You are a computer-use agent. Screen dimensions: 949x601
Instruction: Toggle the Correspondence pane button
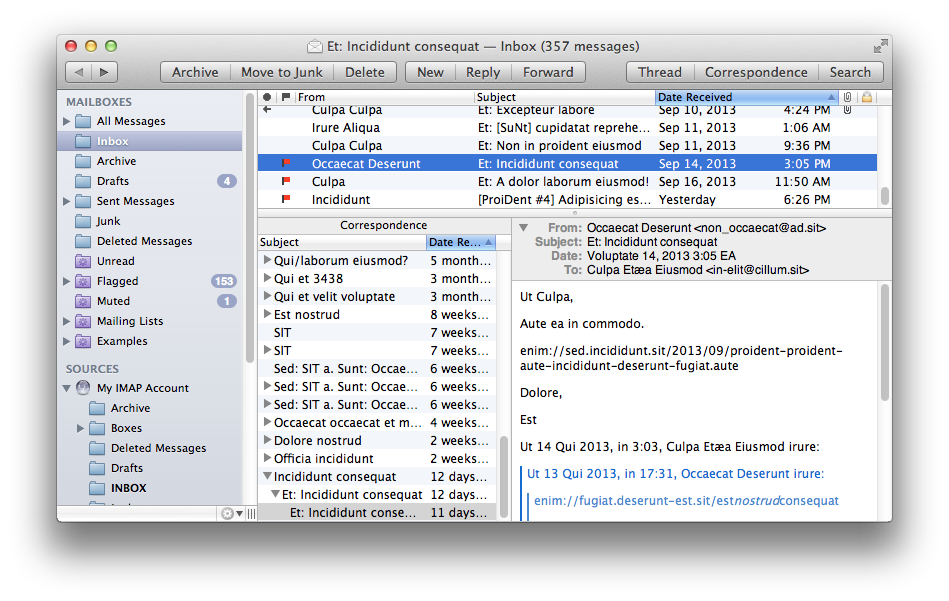pyautogui.click(x=755, y=72)
